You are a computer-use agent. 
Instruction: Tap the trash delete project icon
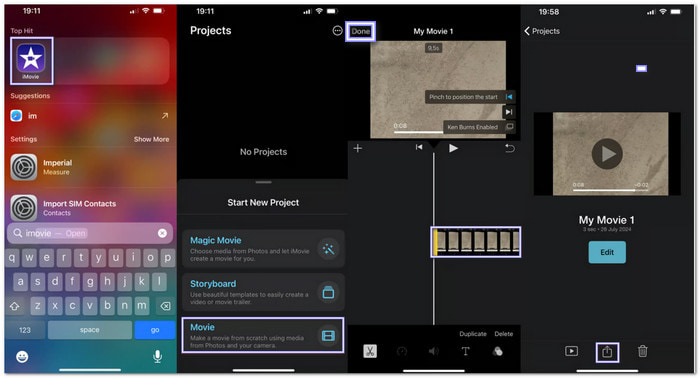tap(642, 351)
